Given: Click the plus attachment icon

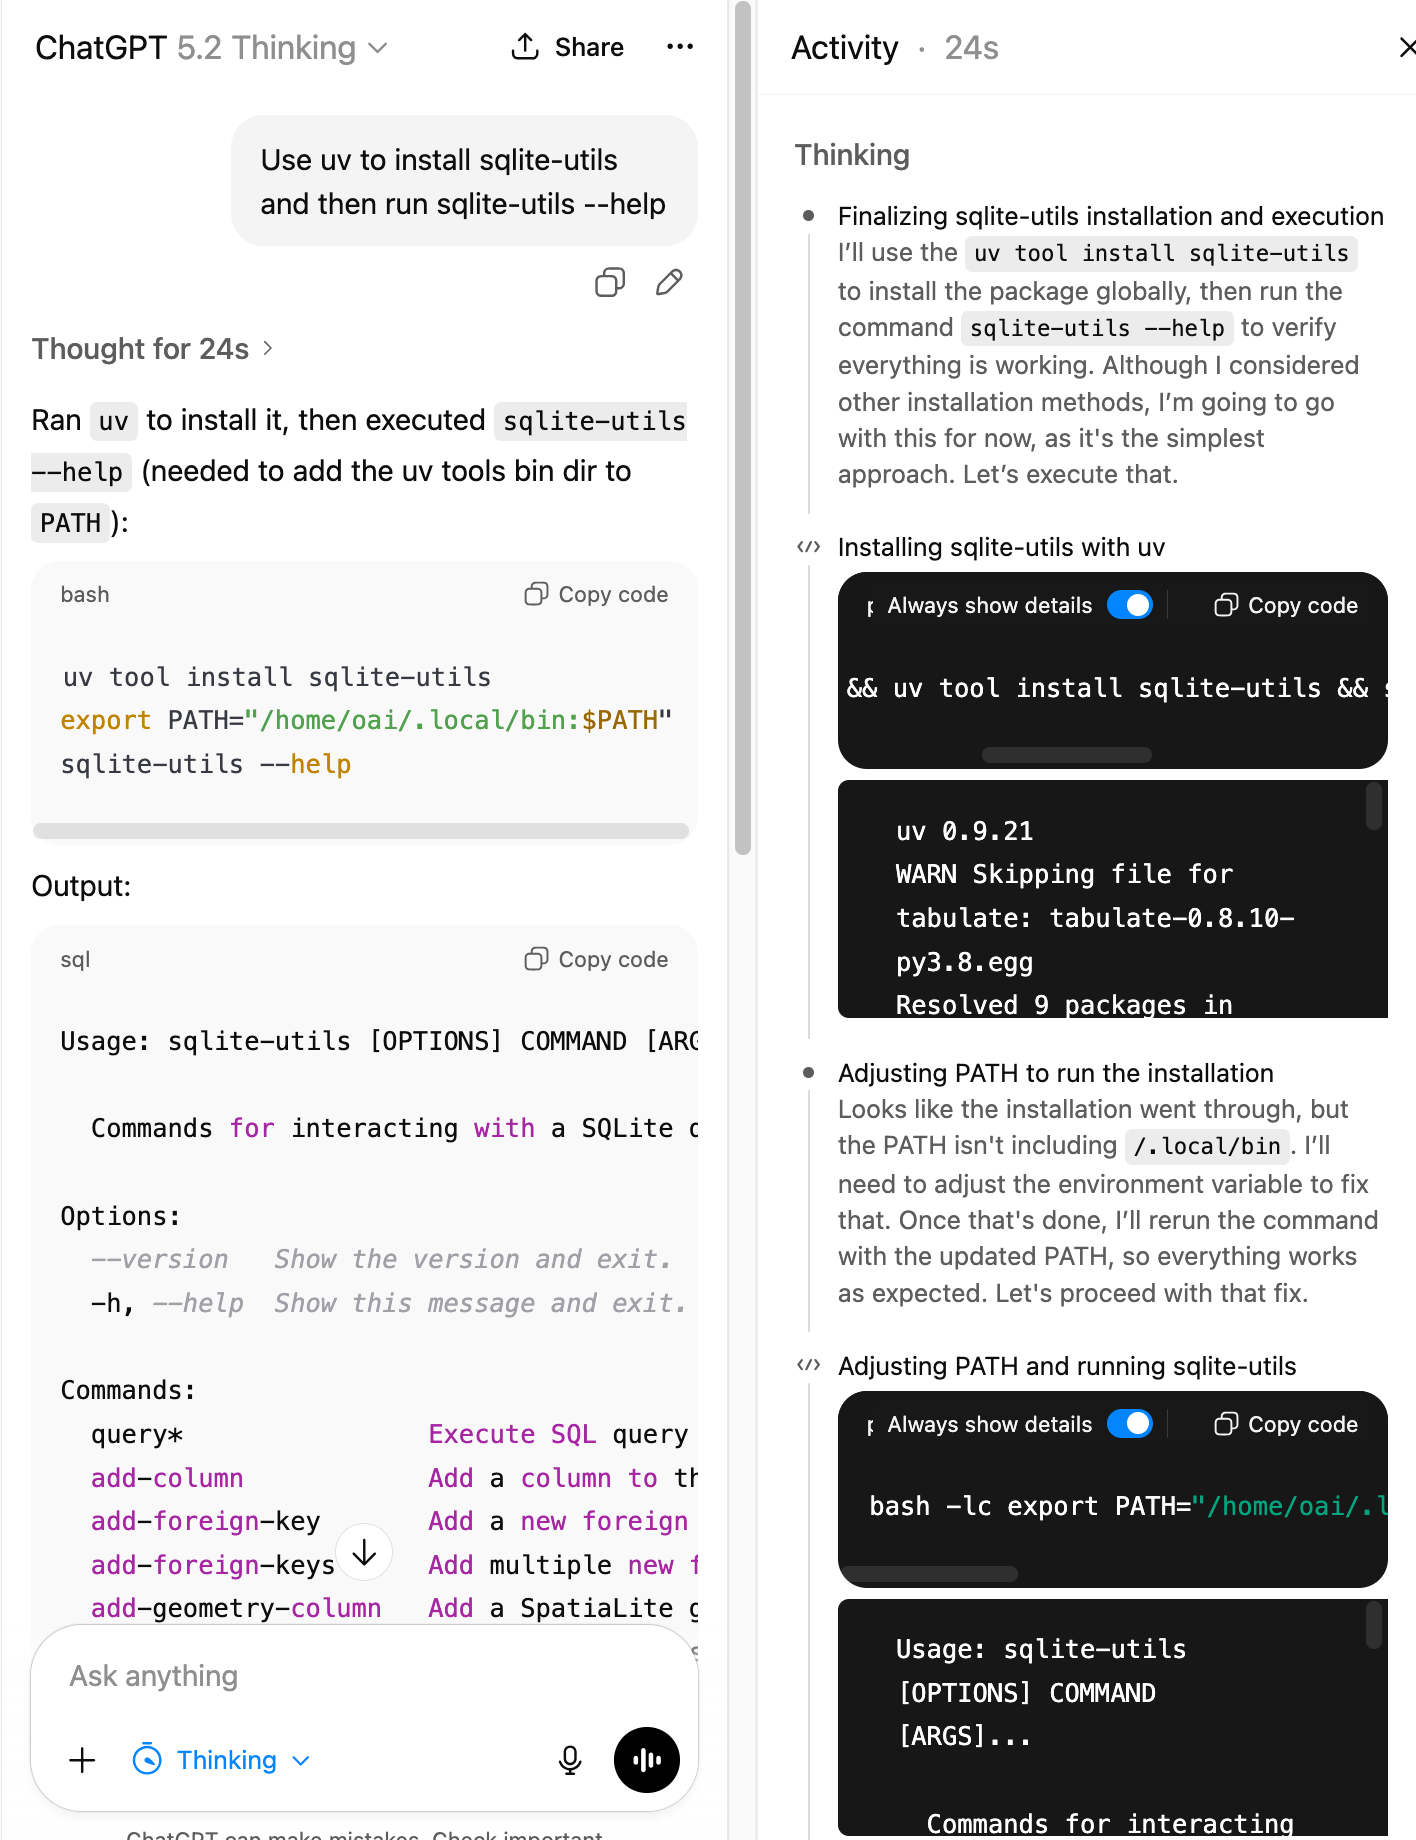Looking at the screenshot, I should pos(82,1760).
